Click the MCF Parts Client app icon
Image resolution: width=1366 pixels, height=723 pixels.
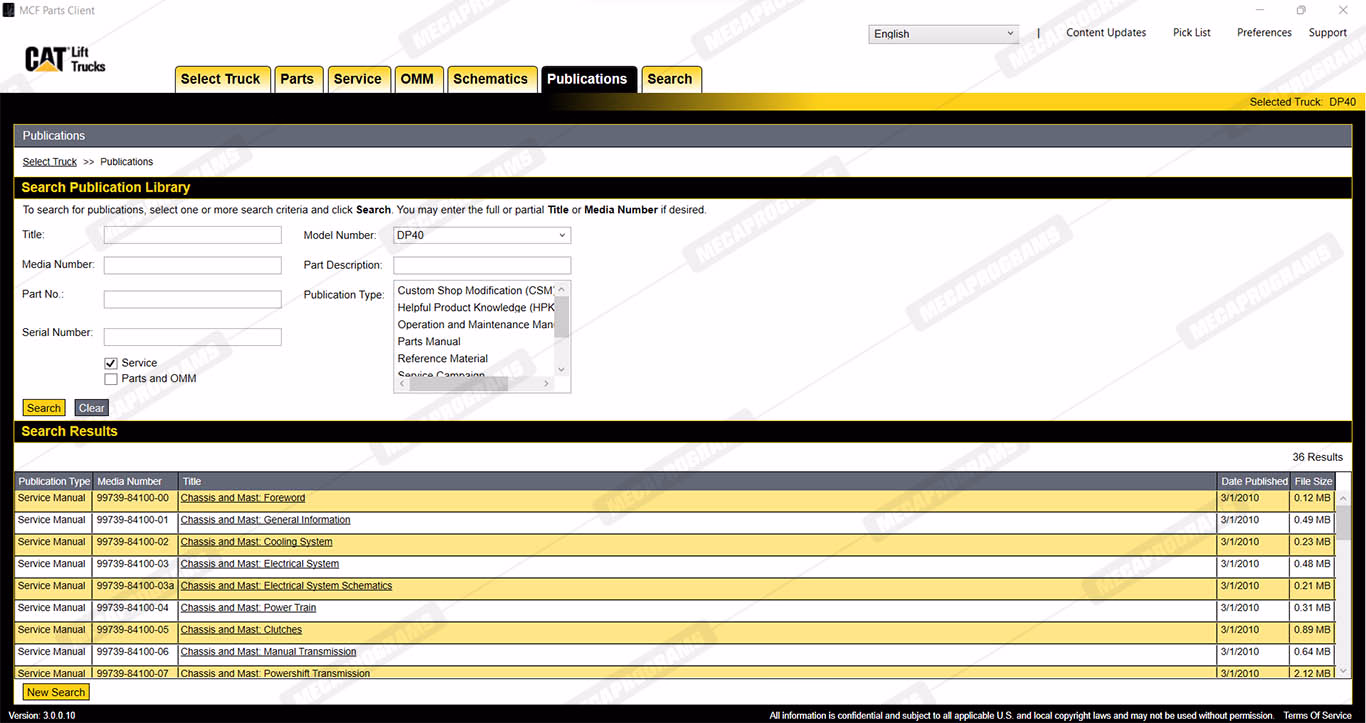[9, 10]
